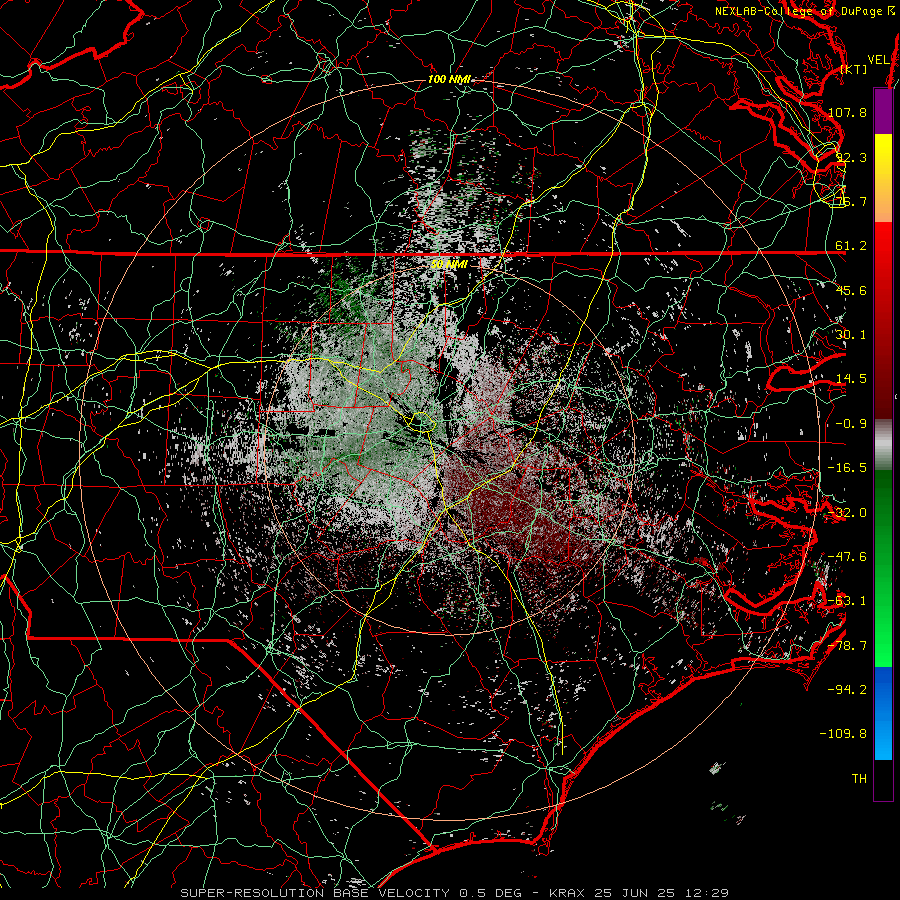Click the yellow-orange segment of the color bar
The image size is (900, 900).
(x=883, y=178)
